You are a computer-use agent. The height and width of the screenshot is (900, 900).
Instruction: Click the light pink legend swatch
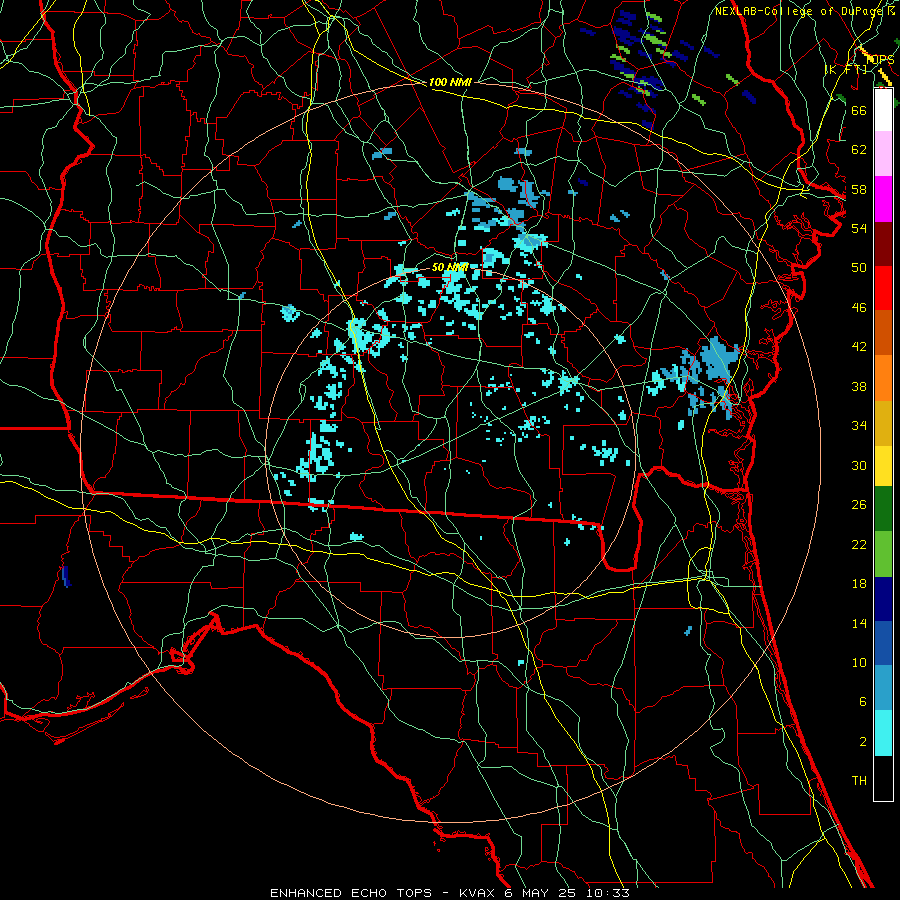point(883,154)
